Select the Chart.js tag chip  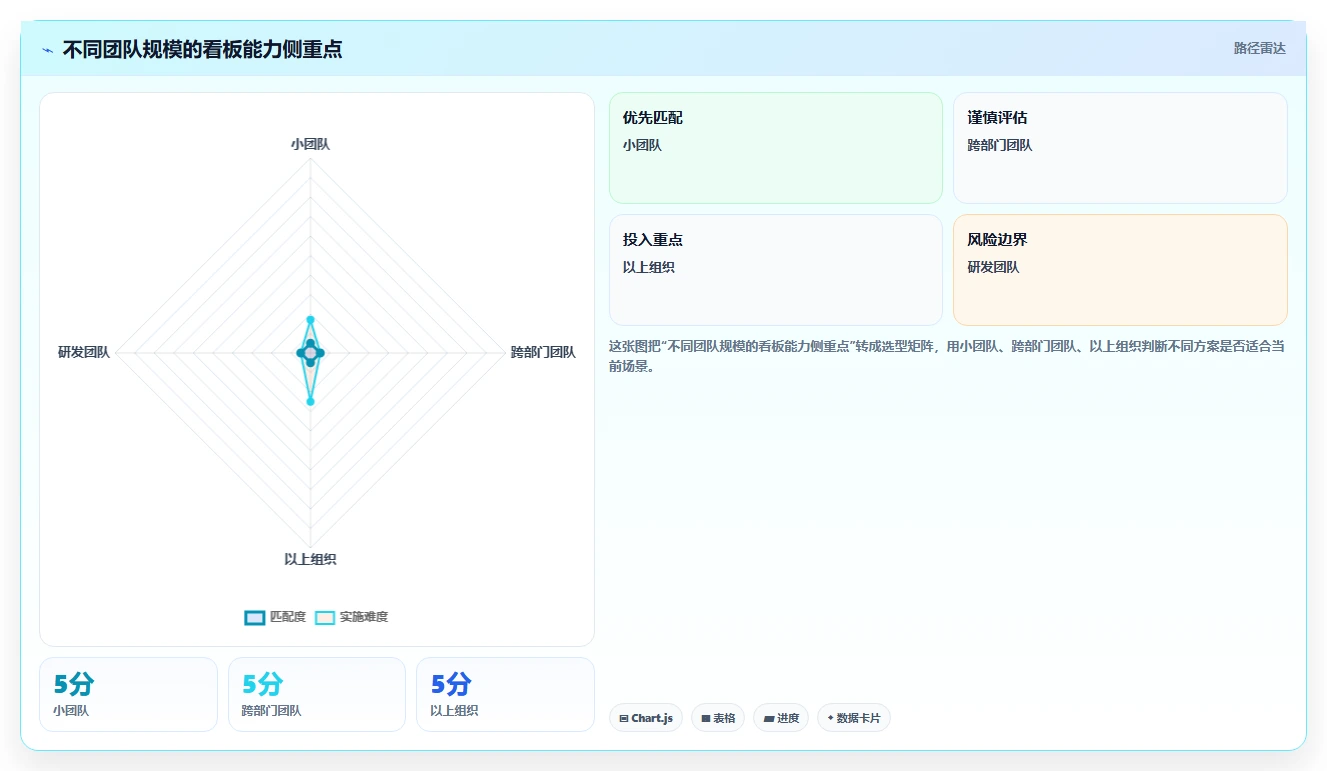[x=646, y=718]
